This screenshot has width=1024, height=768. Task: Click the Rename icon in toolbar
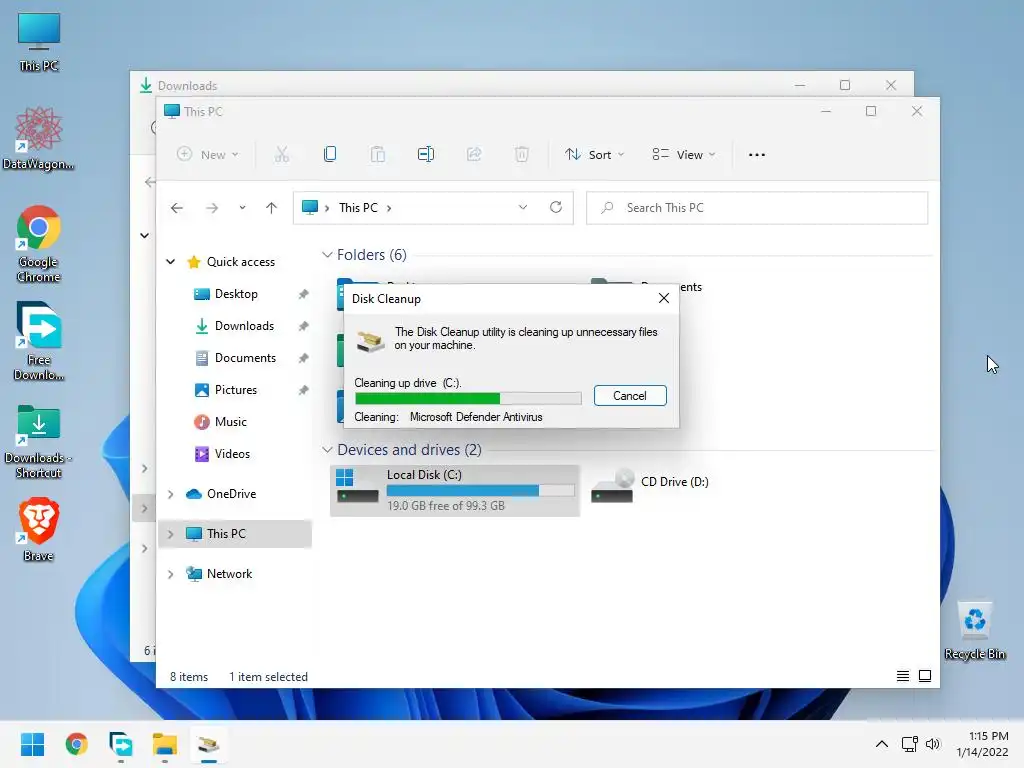pos(426,155)
